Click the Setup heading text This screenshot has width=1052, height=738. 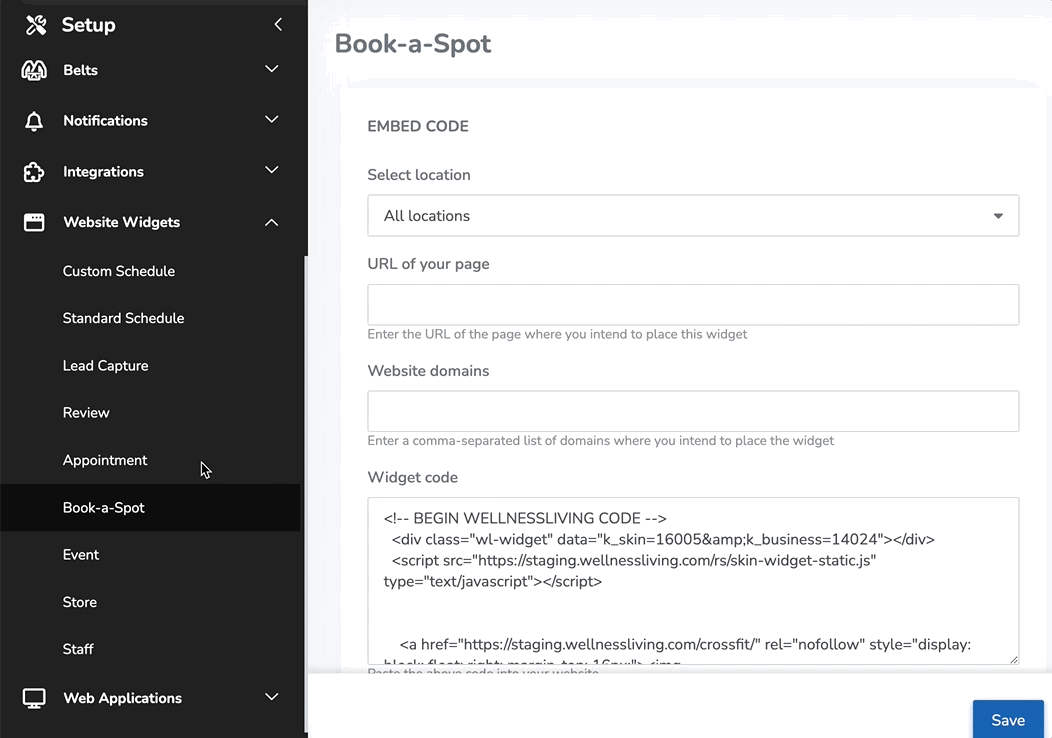click(89, 25)
